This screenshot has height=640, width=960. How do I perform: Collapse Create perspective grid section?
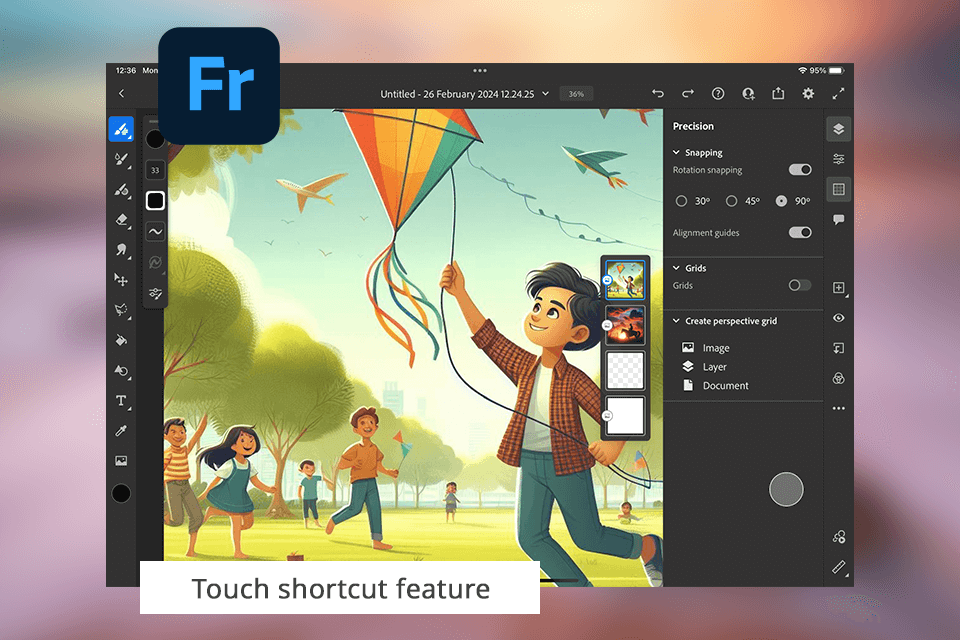(x=677, y=321)
